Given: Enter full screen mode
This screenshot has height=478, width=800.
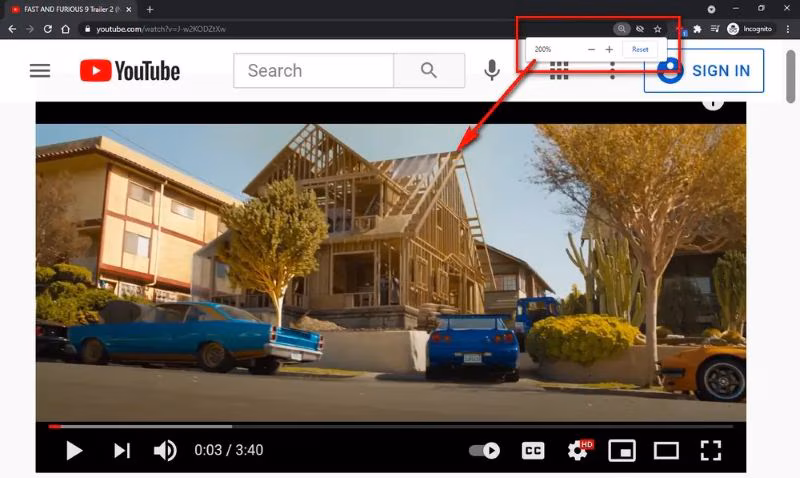Looking at the screenshot, I should click(711, 450).
